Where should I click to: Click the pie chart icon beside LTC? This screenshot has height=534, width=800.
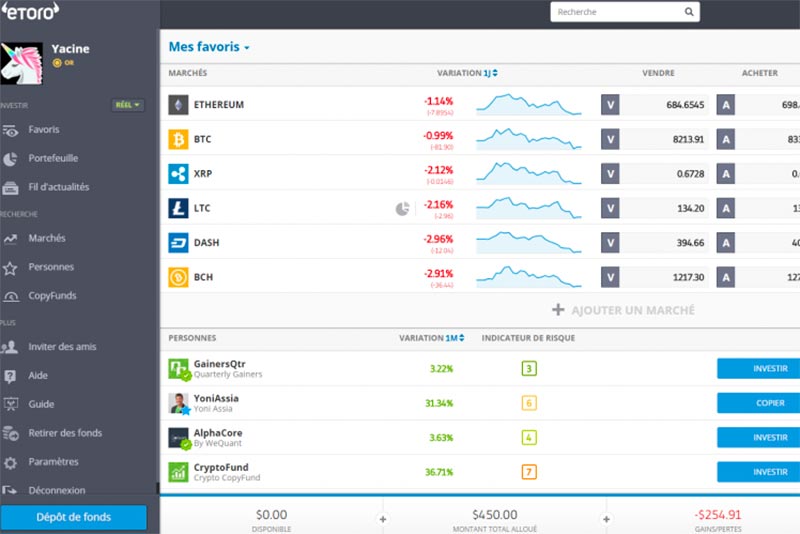click(403, 209)
